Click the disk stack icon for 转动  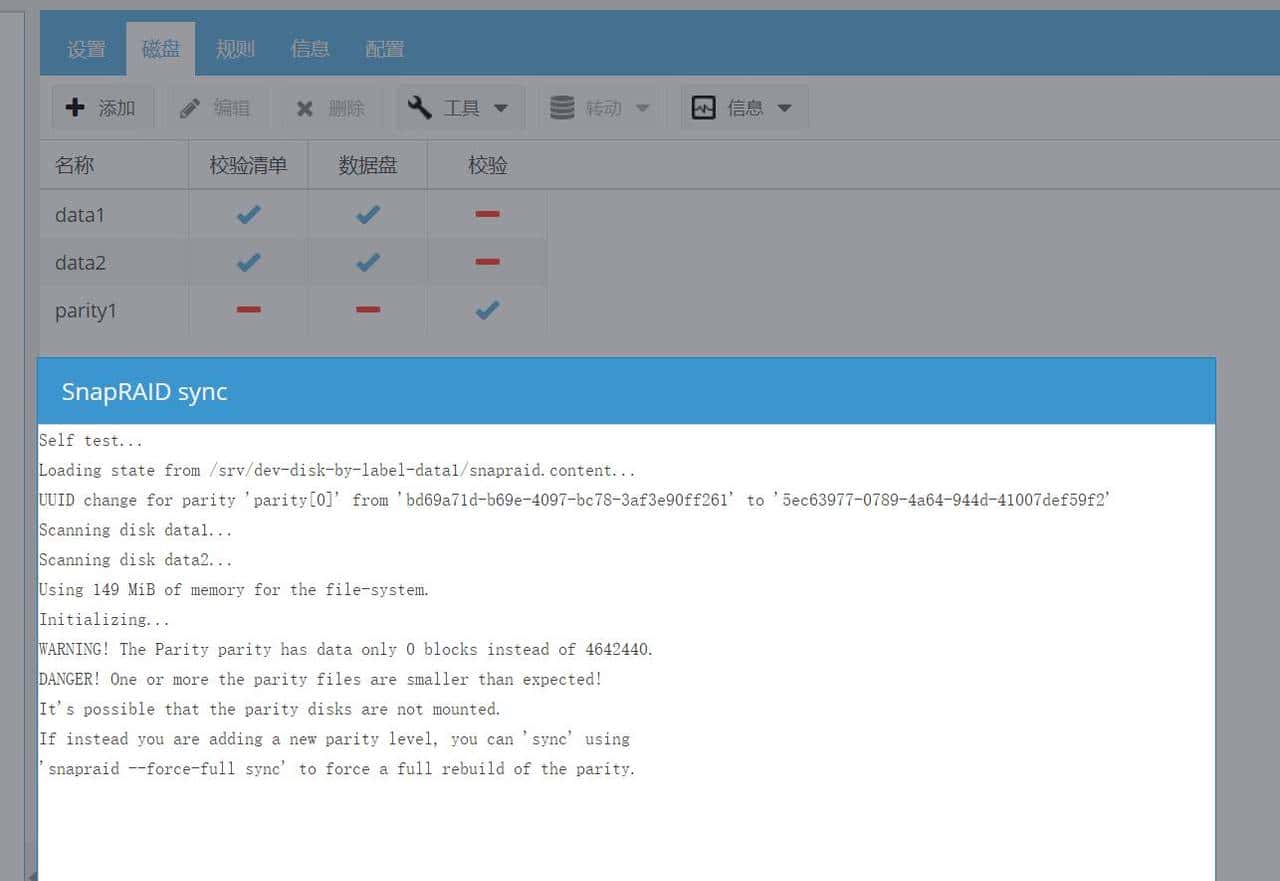pyautogui.click(x=562, y=107)
